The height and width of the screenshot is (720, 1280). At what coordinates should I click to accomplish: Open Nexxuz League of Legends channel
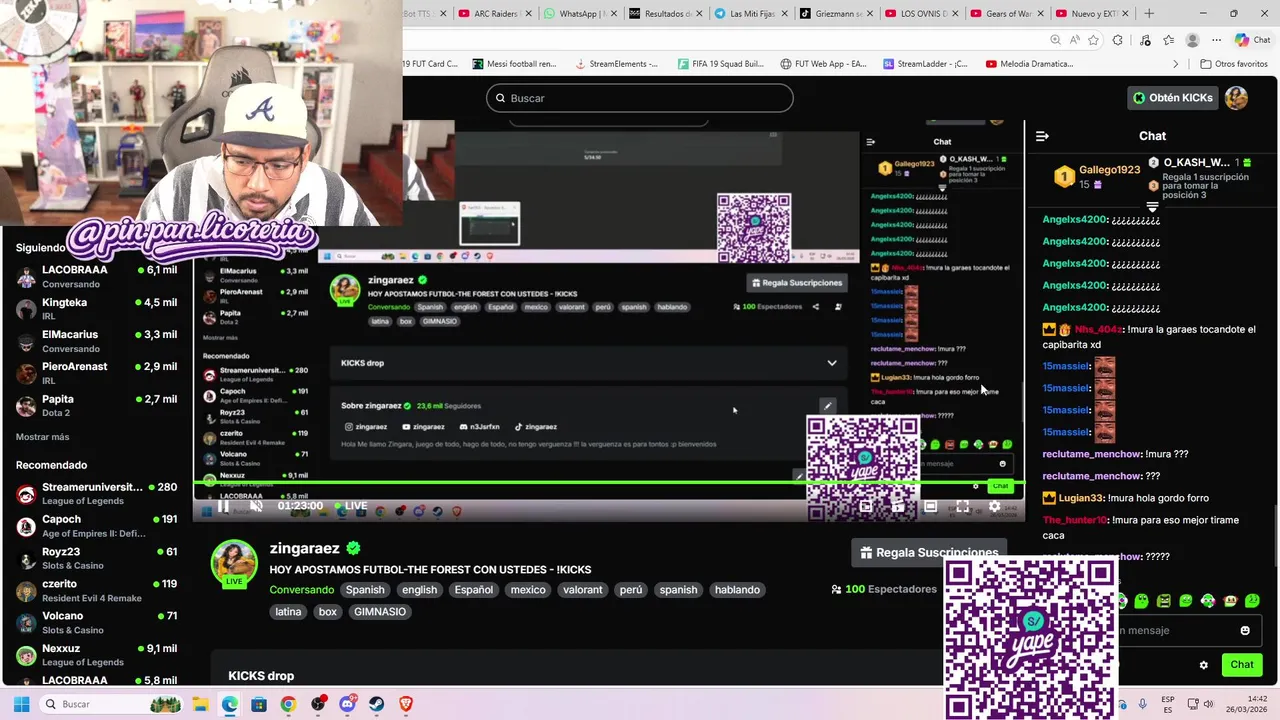tap(96, 655)
